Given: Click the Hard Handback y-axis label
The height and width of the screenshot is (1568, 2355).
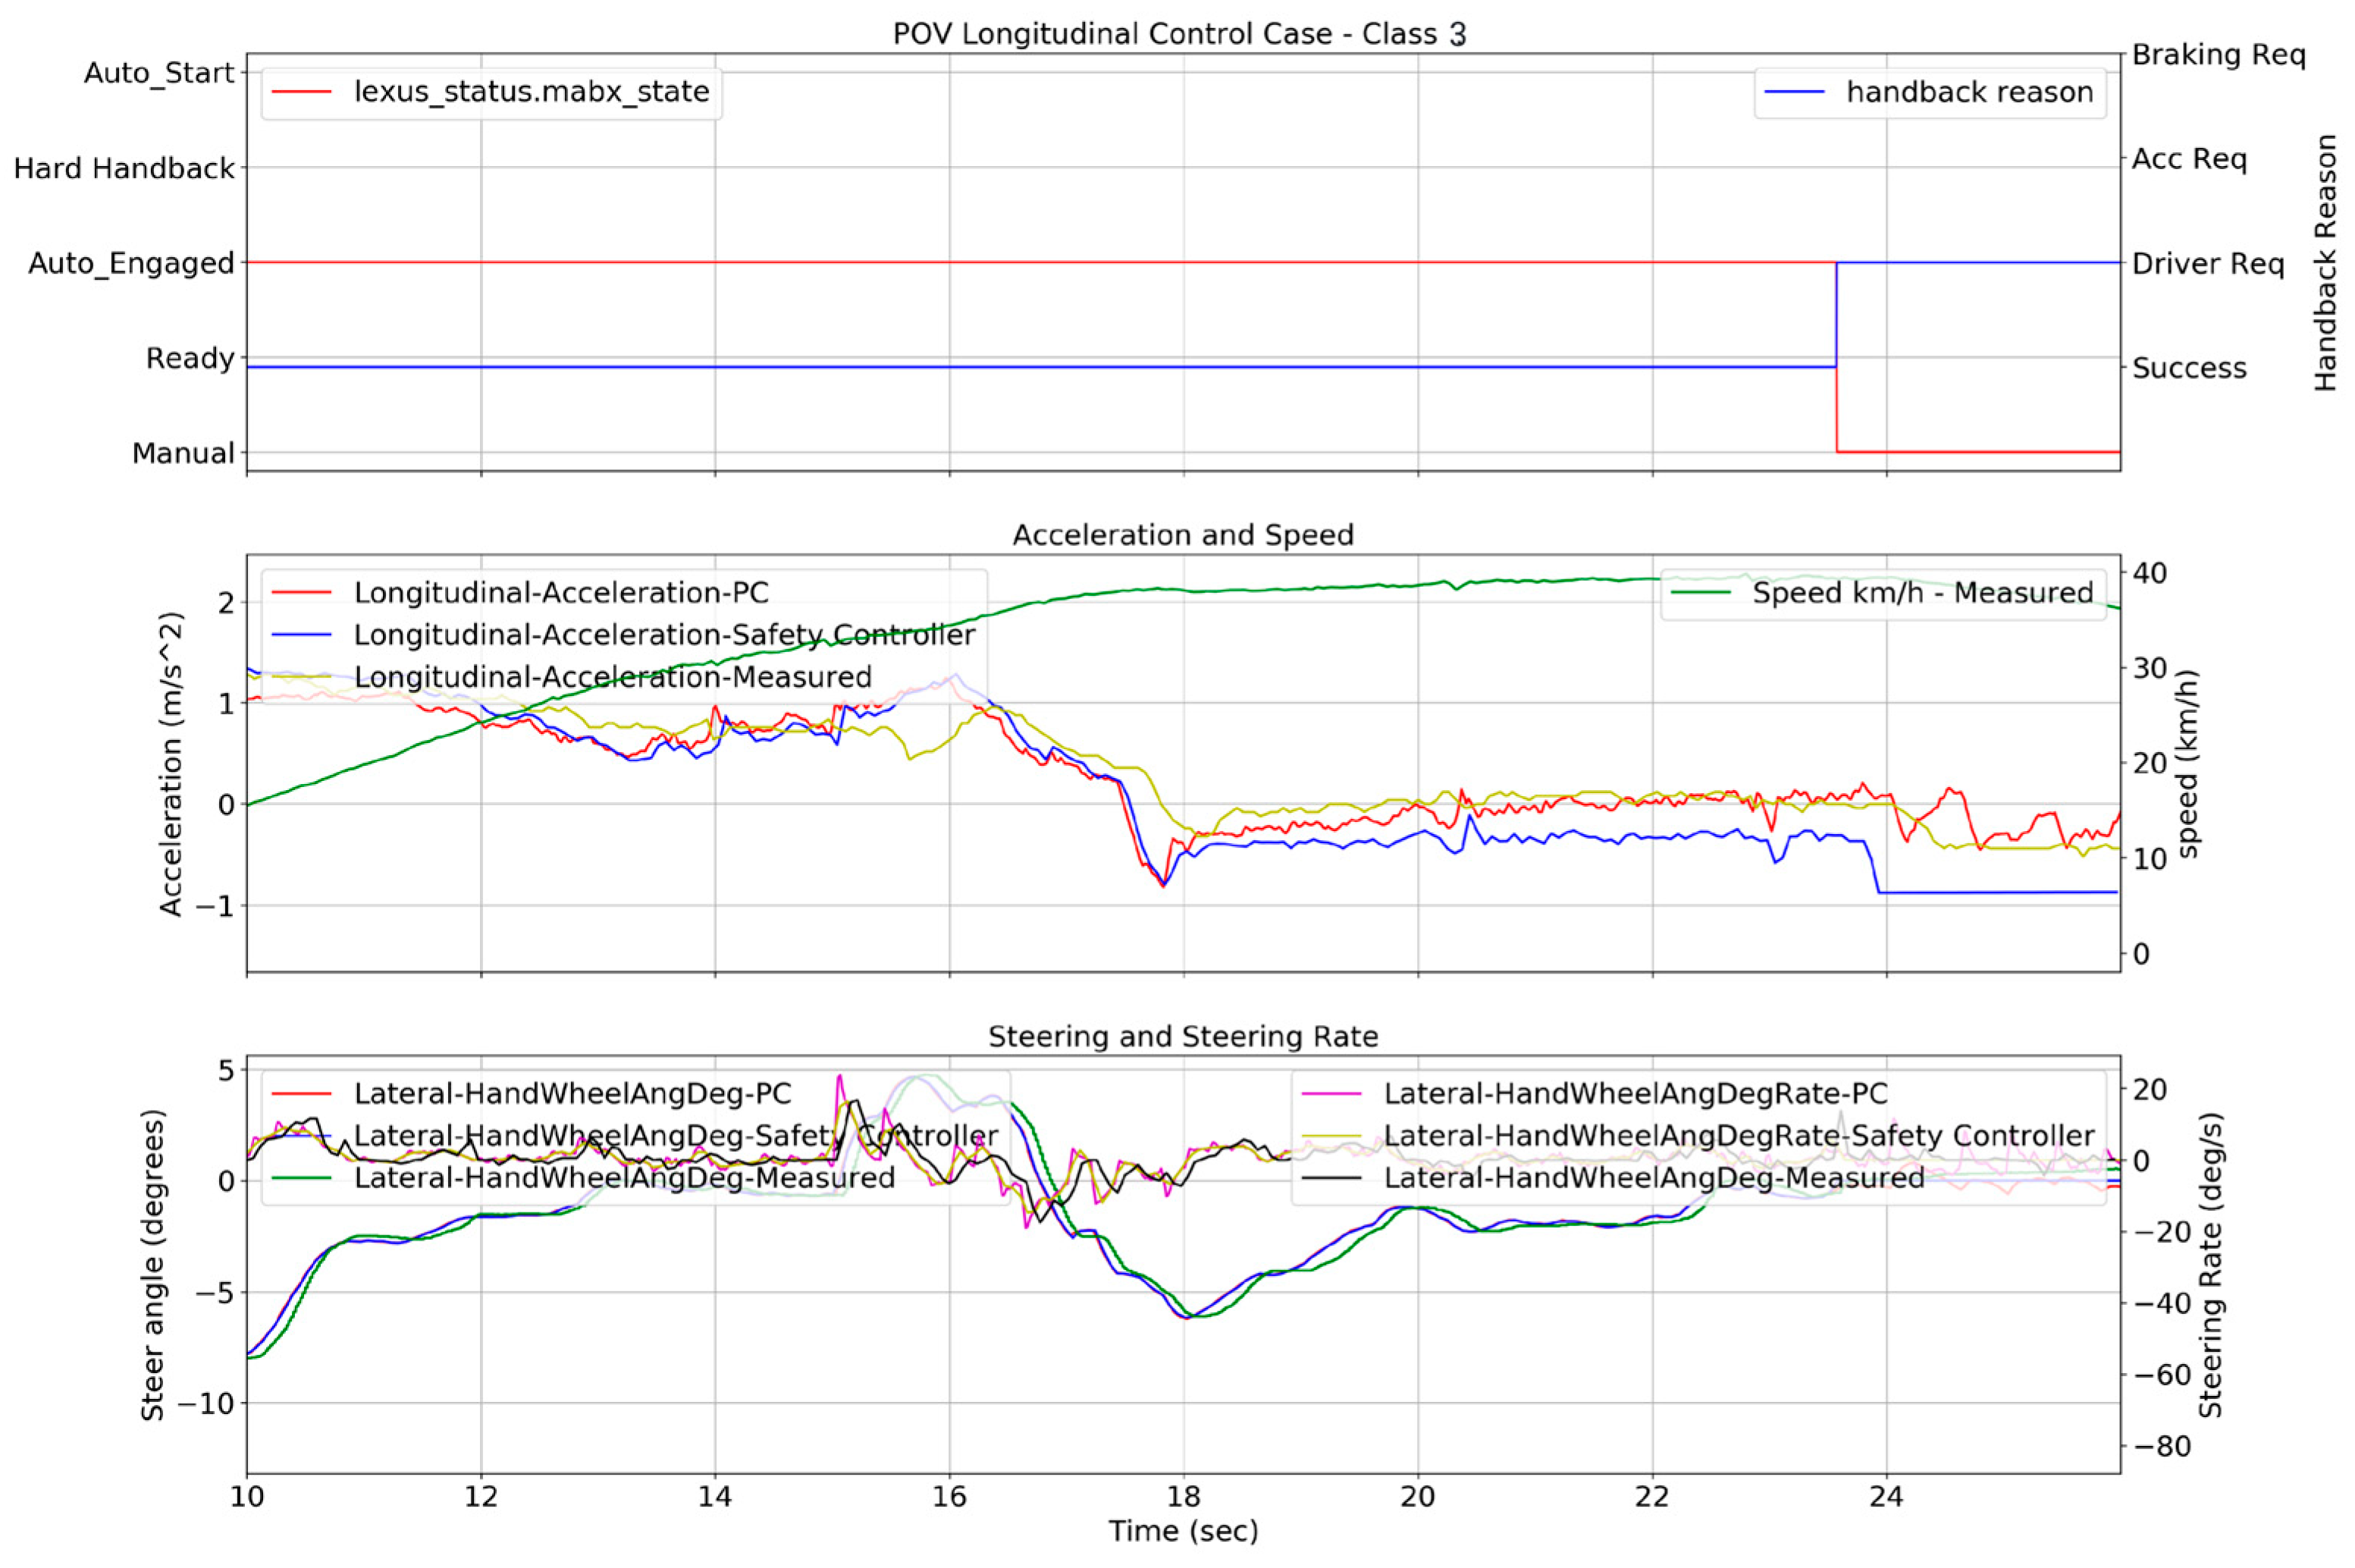Looking at the screenshot, I should tap(124, 168).
